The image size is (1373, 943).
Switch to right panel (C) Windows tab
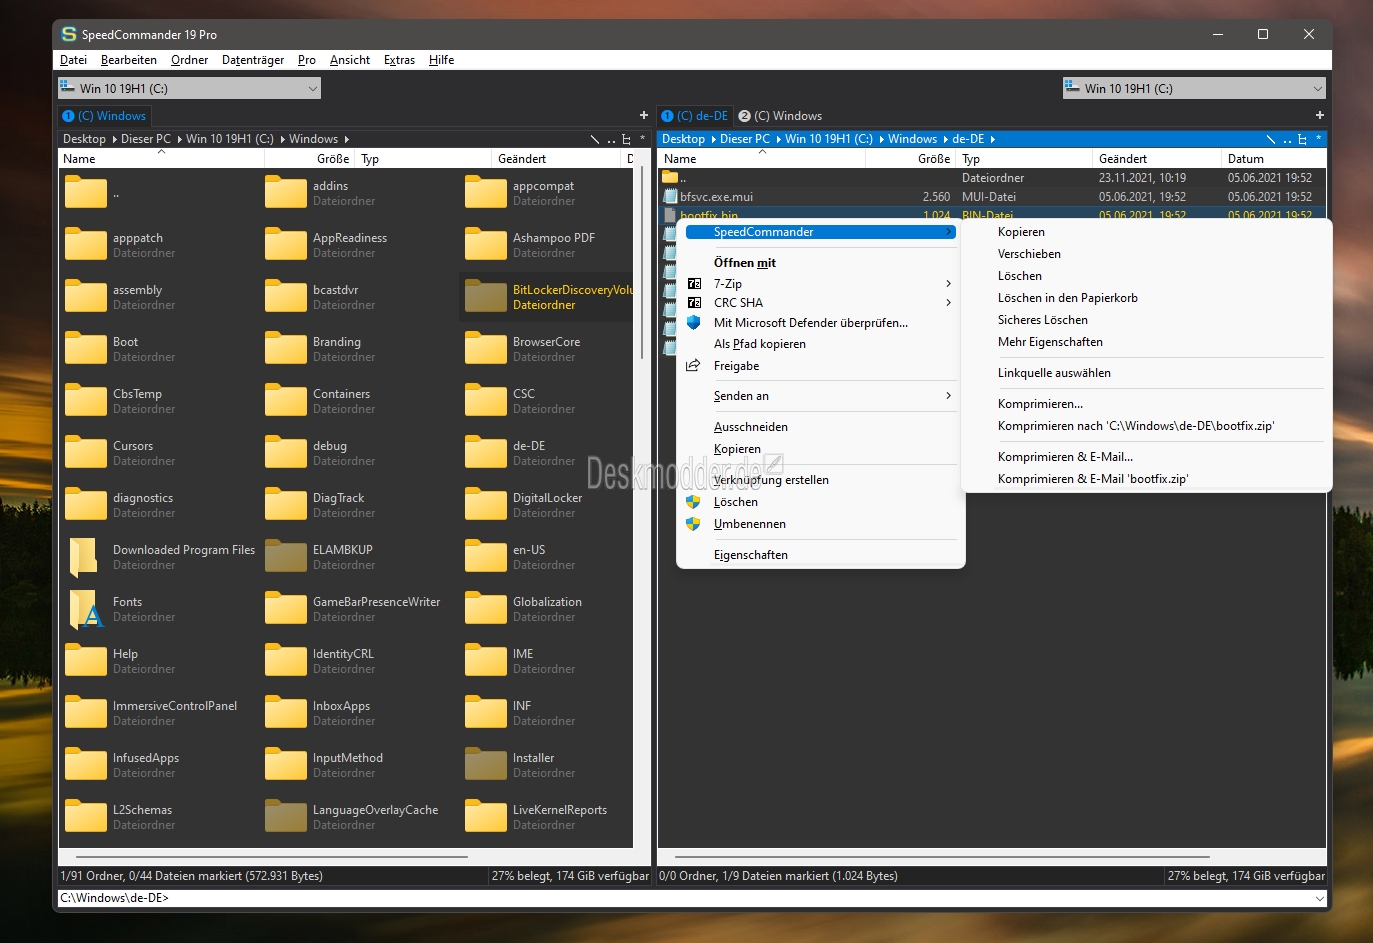(x=780, y=116)
